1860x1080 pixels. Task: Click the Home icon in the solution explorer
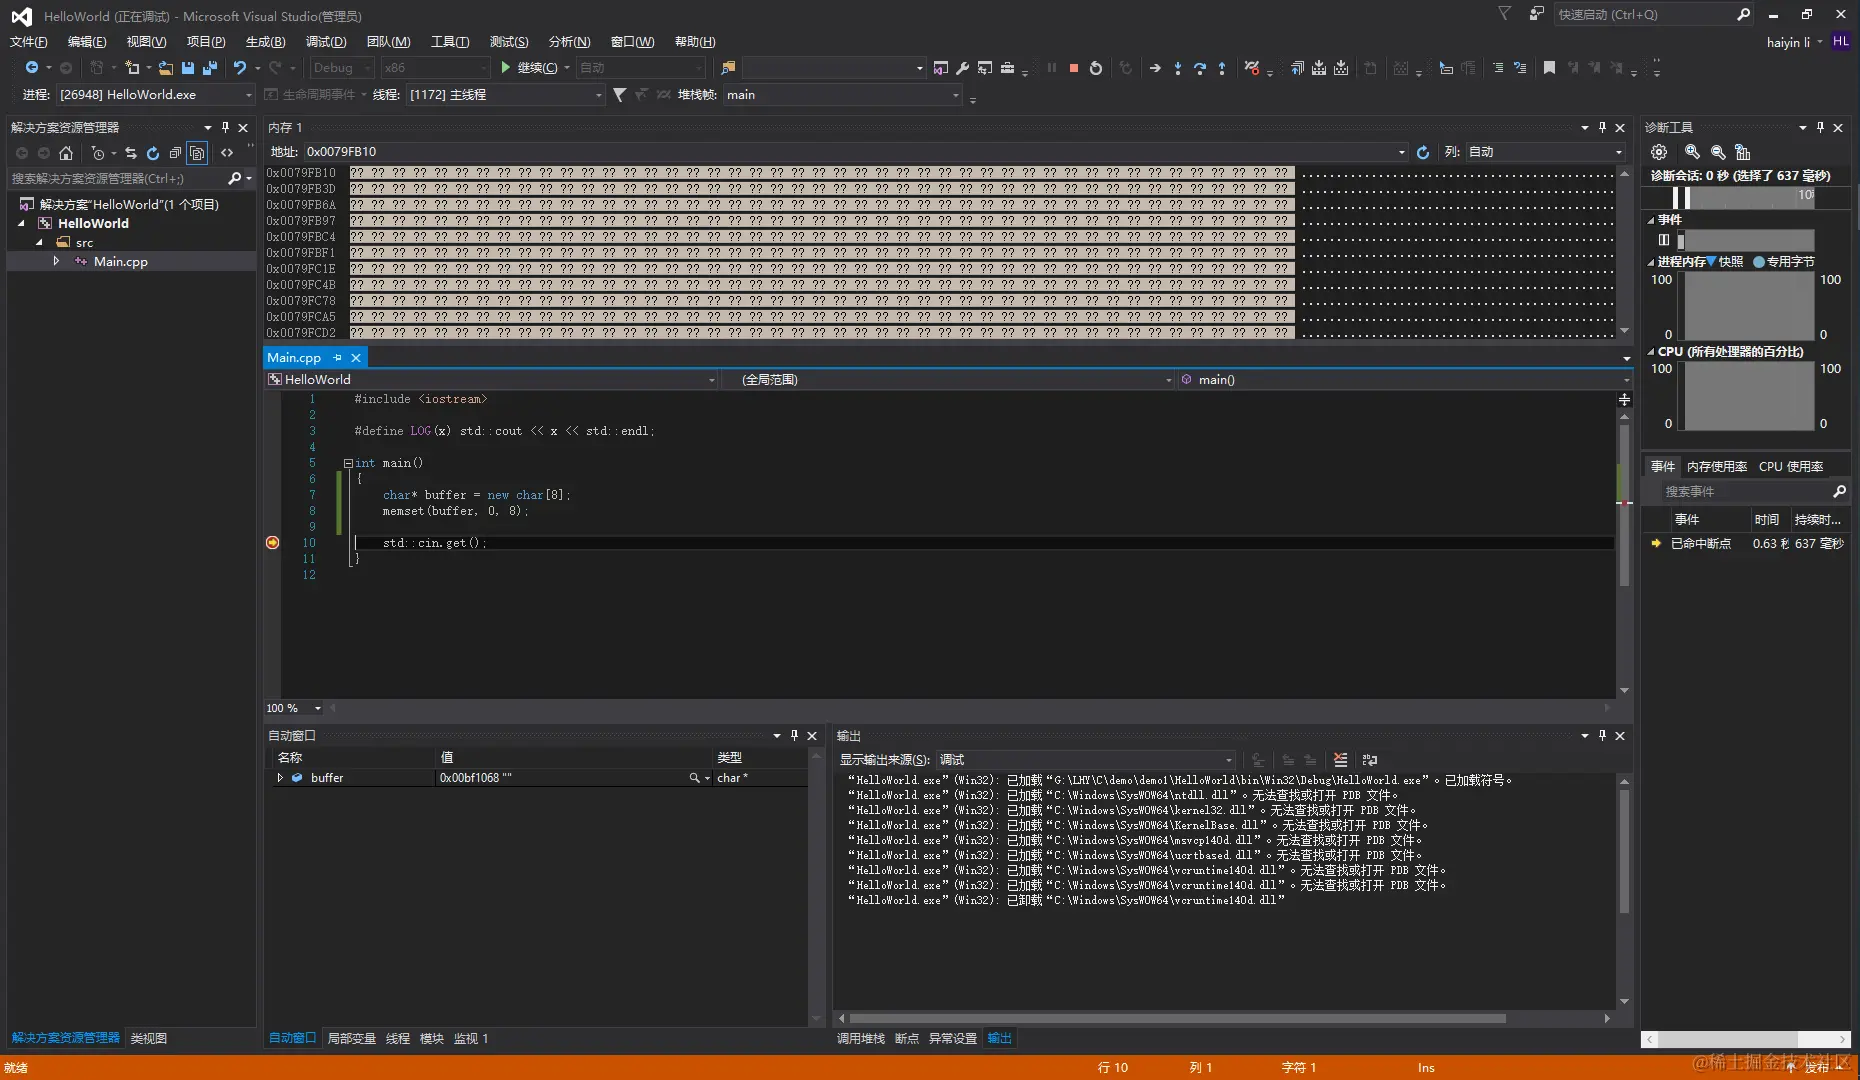pos(66,153)
